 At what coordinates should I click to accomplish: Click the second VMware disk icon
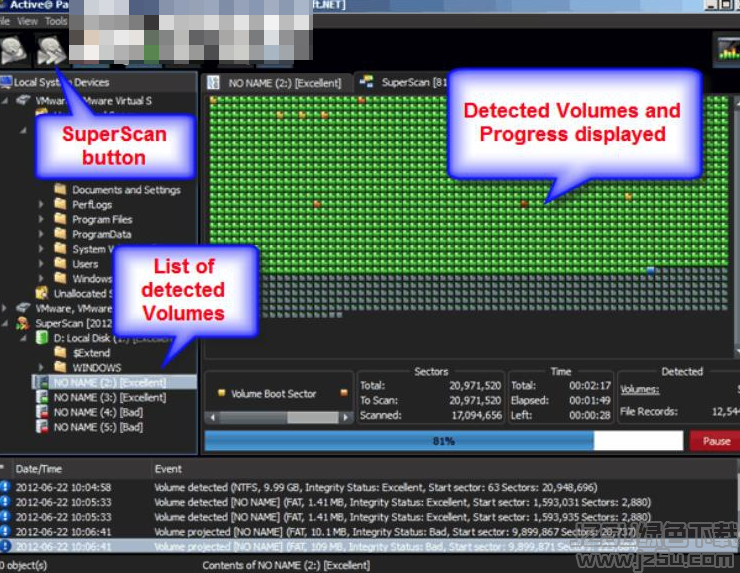[23, 308]
